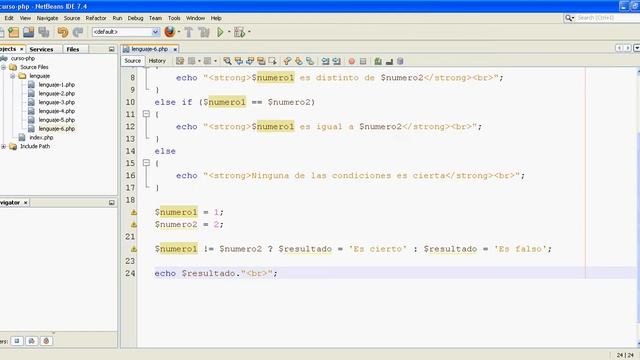Collapse the Source Files tree node
Screen dimensions: 640x360
pos(4,67)
